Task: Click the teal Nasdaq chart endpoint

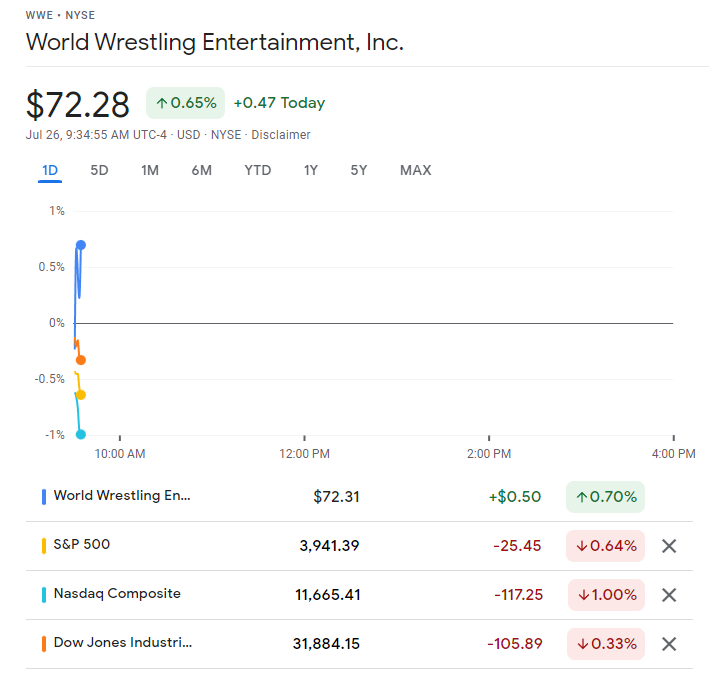Action: tap(80, 435)
